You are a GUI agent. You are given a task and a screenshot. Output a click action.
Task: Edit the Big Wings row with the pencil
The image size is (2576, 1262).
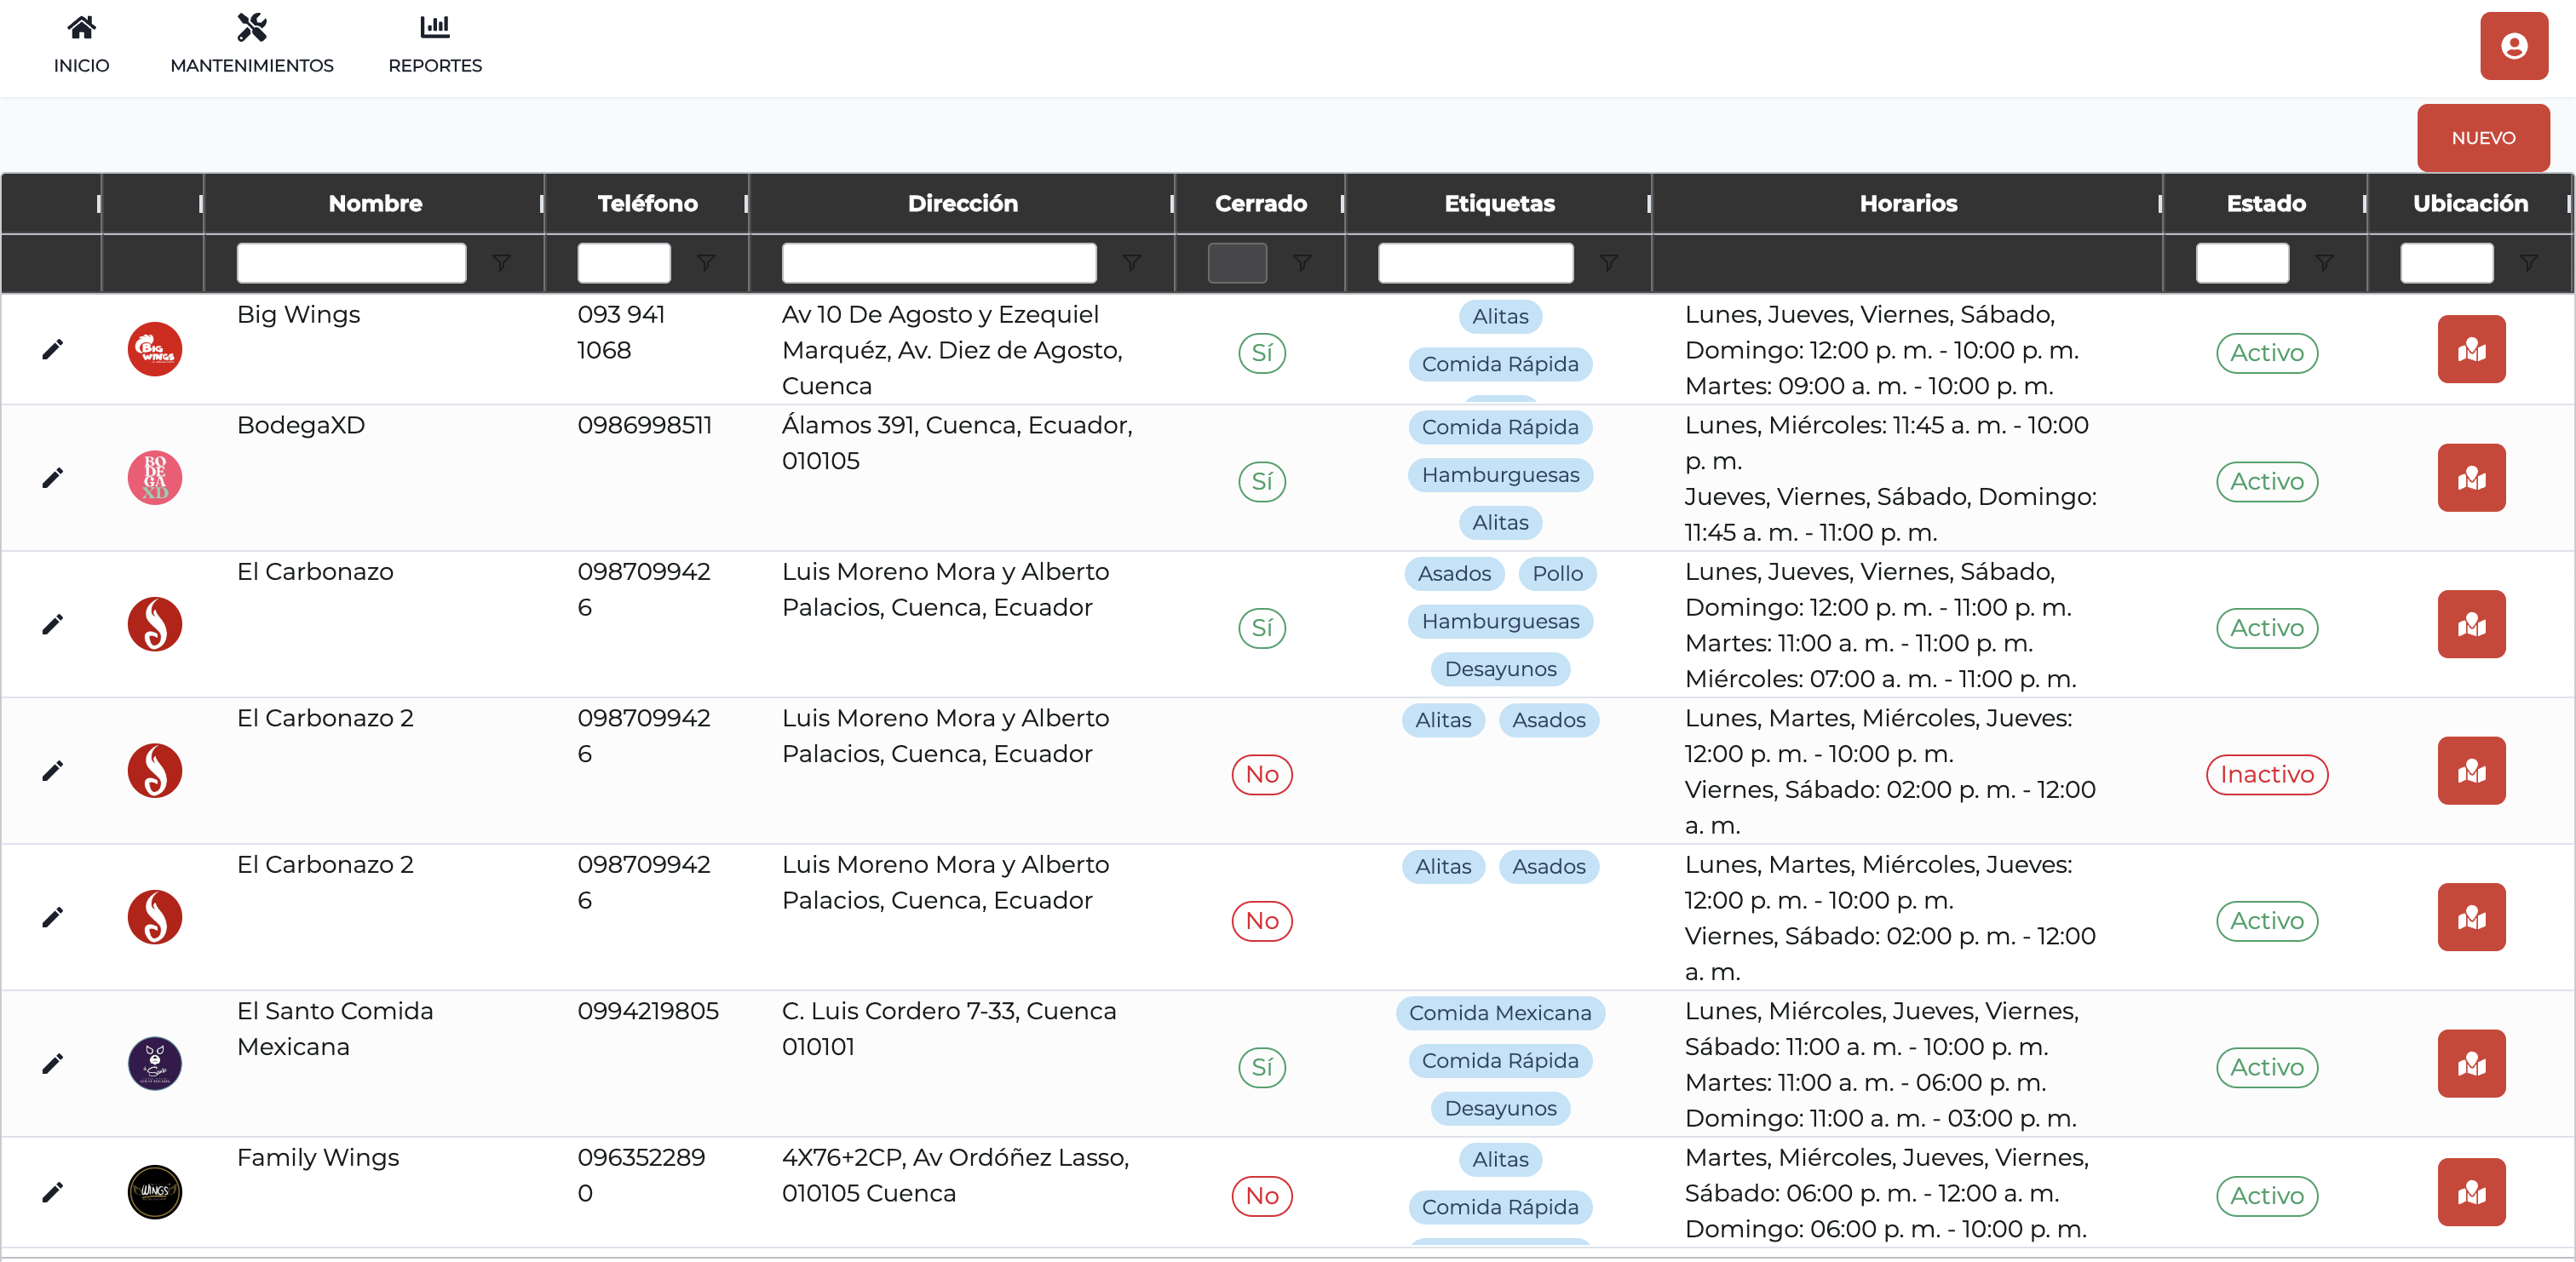(x=52, y=349)
